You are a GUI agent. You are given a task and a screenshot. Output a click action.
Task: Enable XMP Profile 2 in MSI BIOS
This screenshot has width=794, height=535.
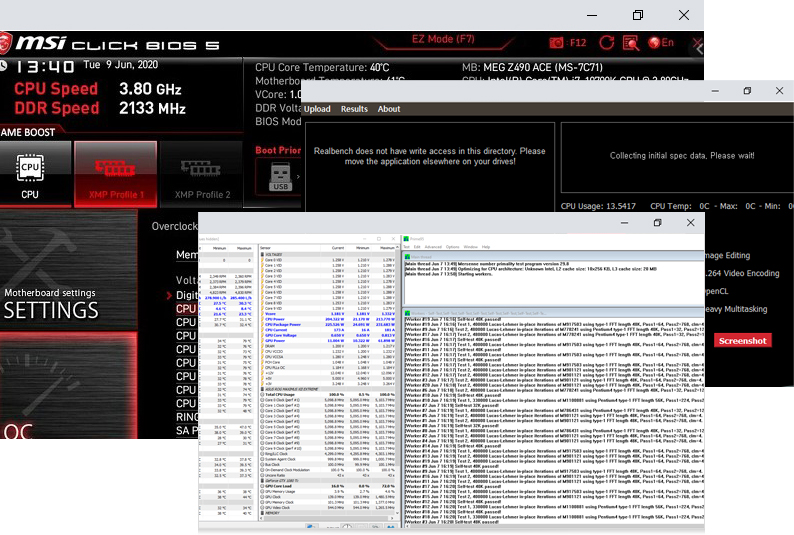coord(201,175)
